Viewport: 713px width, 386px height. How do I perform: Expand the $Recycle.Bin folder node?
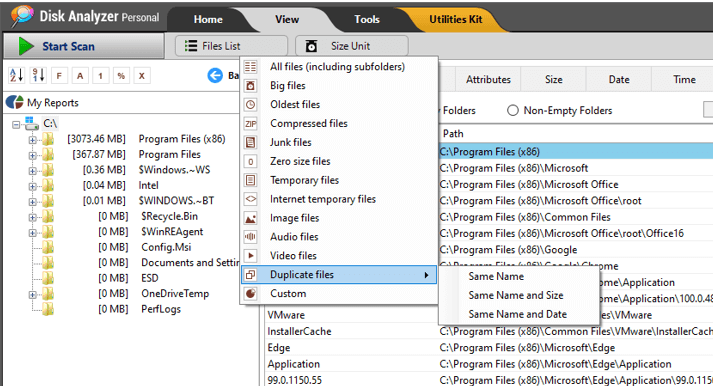(x=33, y=217)
